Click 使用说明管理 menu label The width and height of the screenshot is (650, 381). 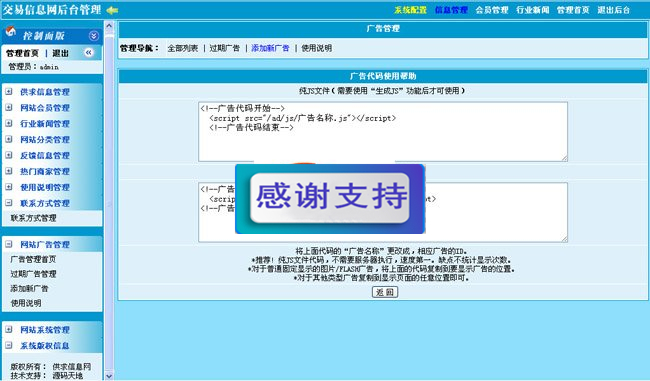pos(45,187)
